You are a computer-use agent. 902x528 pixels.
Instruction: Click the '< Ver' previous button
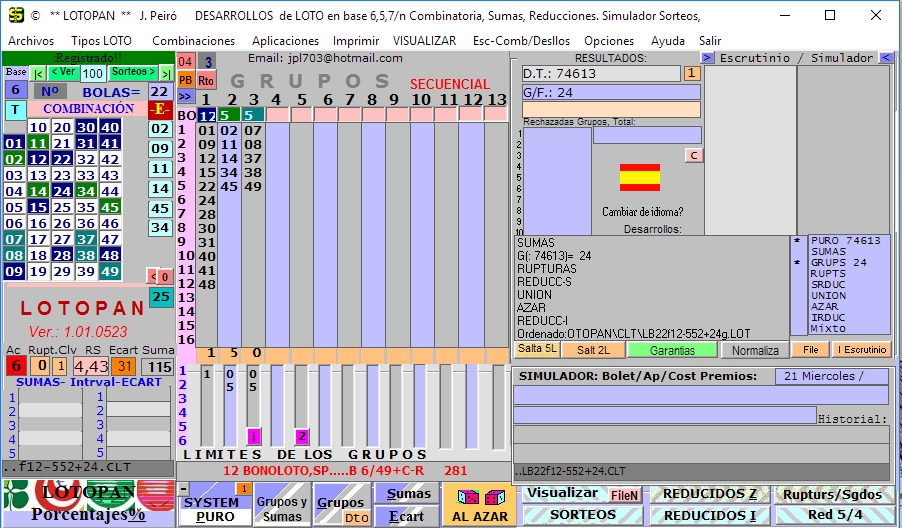point(63,73)
